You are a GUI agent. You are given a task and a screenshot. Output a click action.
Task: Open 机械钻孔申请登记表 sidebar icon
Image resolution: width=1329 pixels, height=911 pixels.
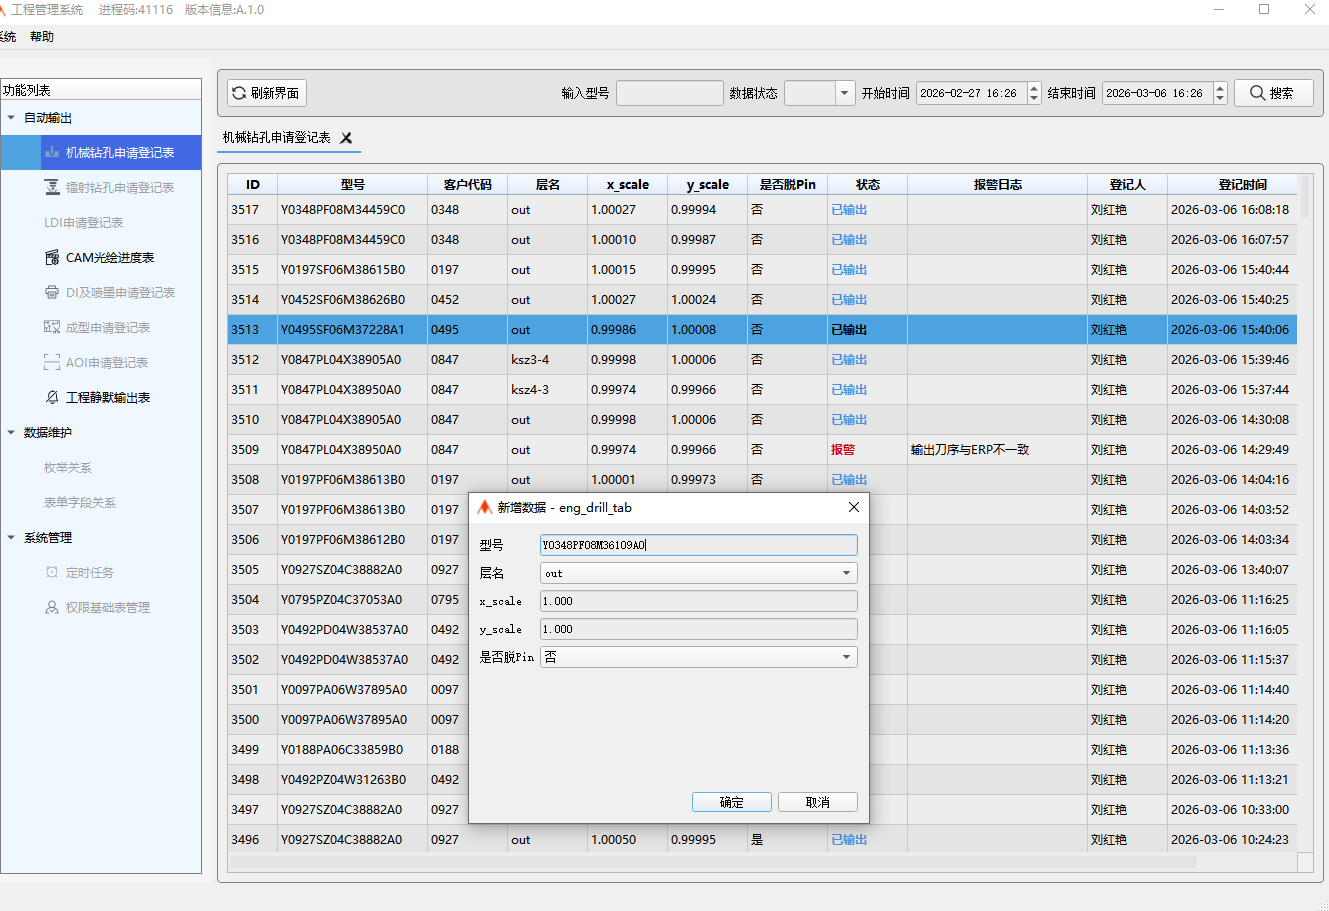[52, 152]
